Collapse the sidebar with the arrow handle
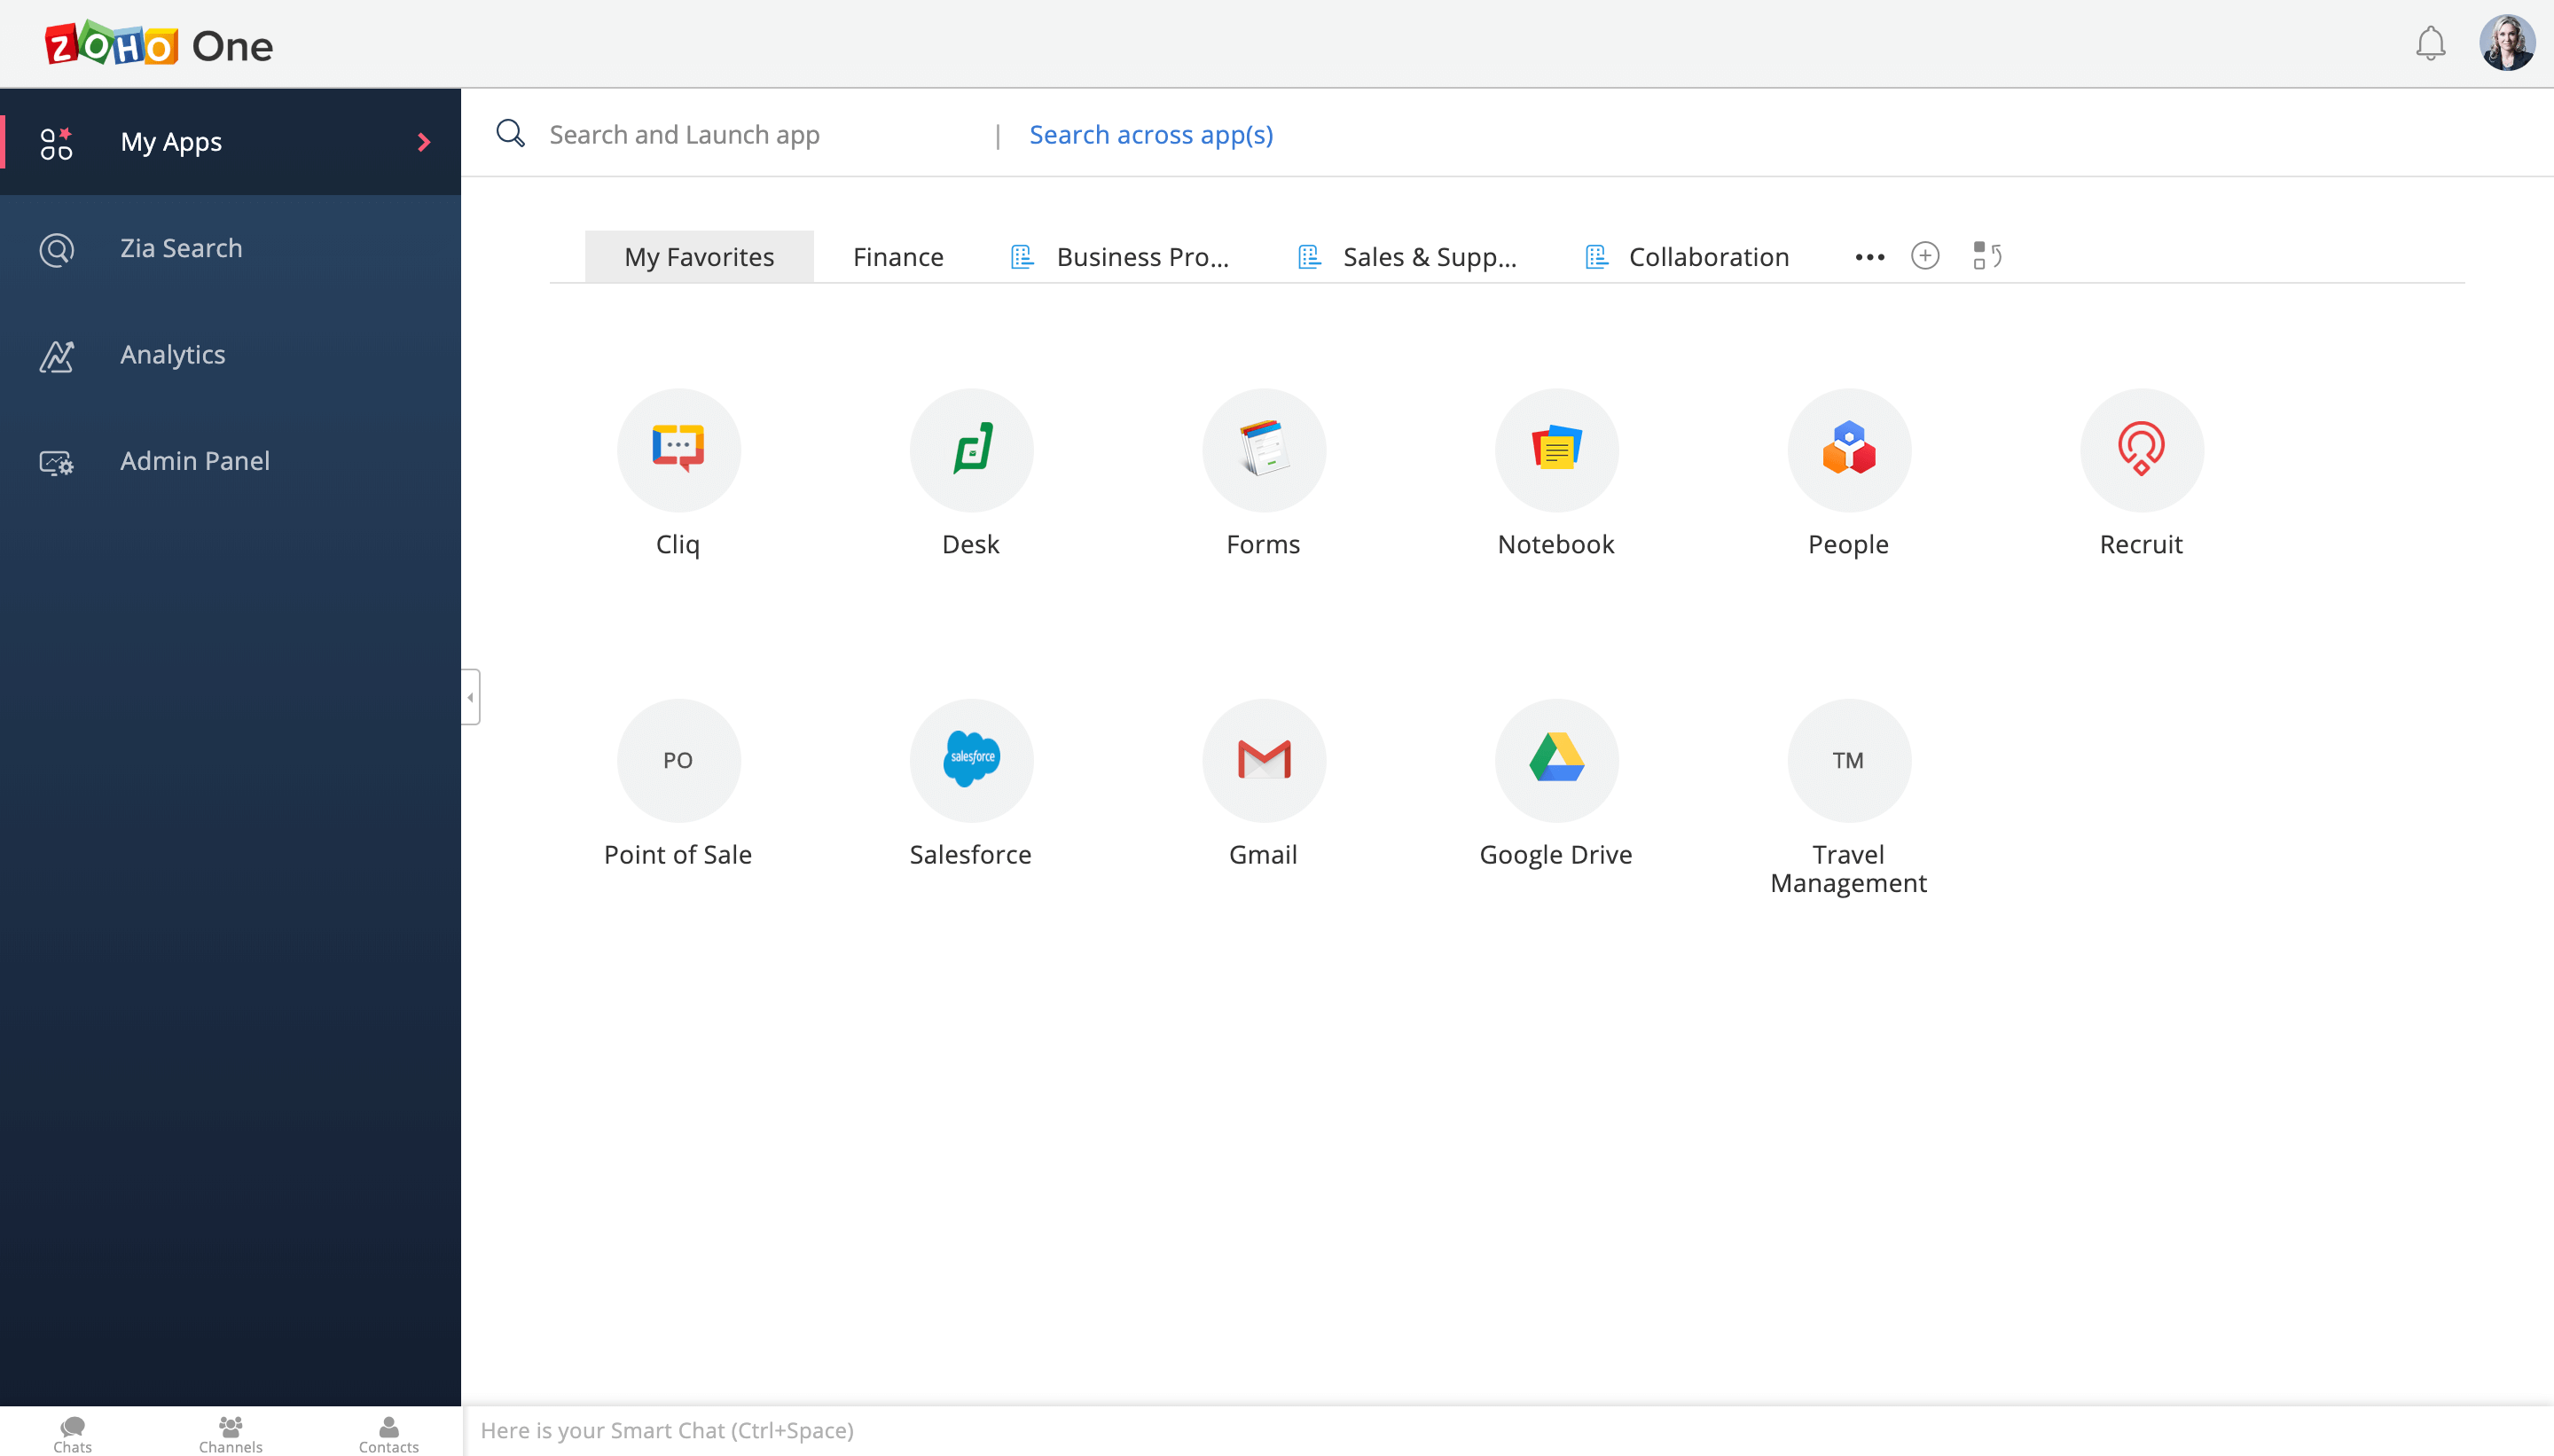 (x=469, y=696)
